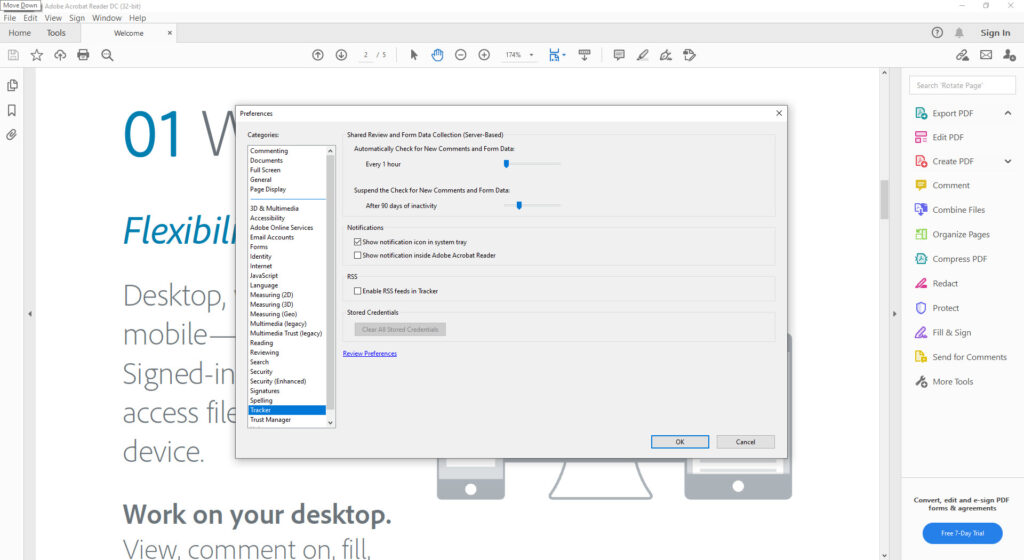The height and width of the screenshot is (560, 1024).
Task: Close the Welcome document tab
Action: (170, 33)
